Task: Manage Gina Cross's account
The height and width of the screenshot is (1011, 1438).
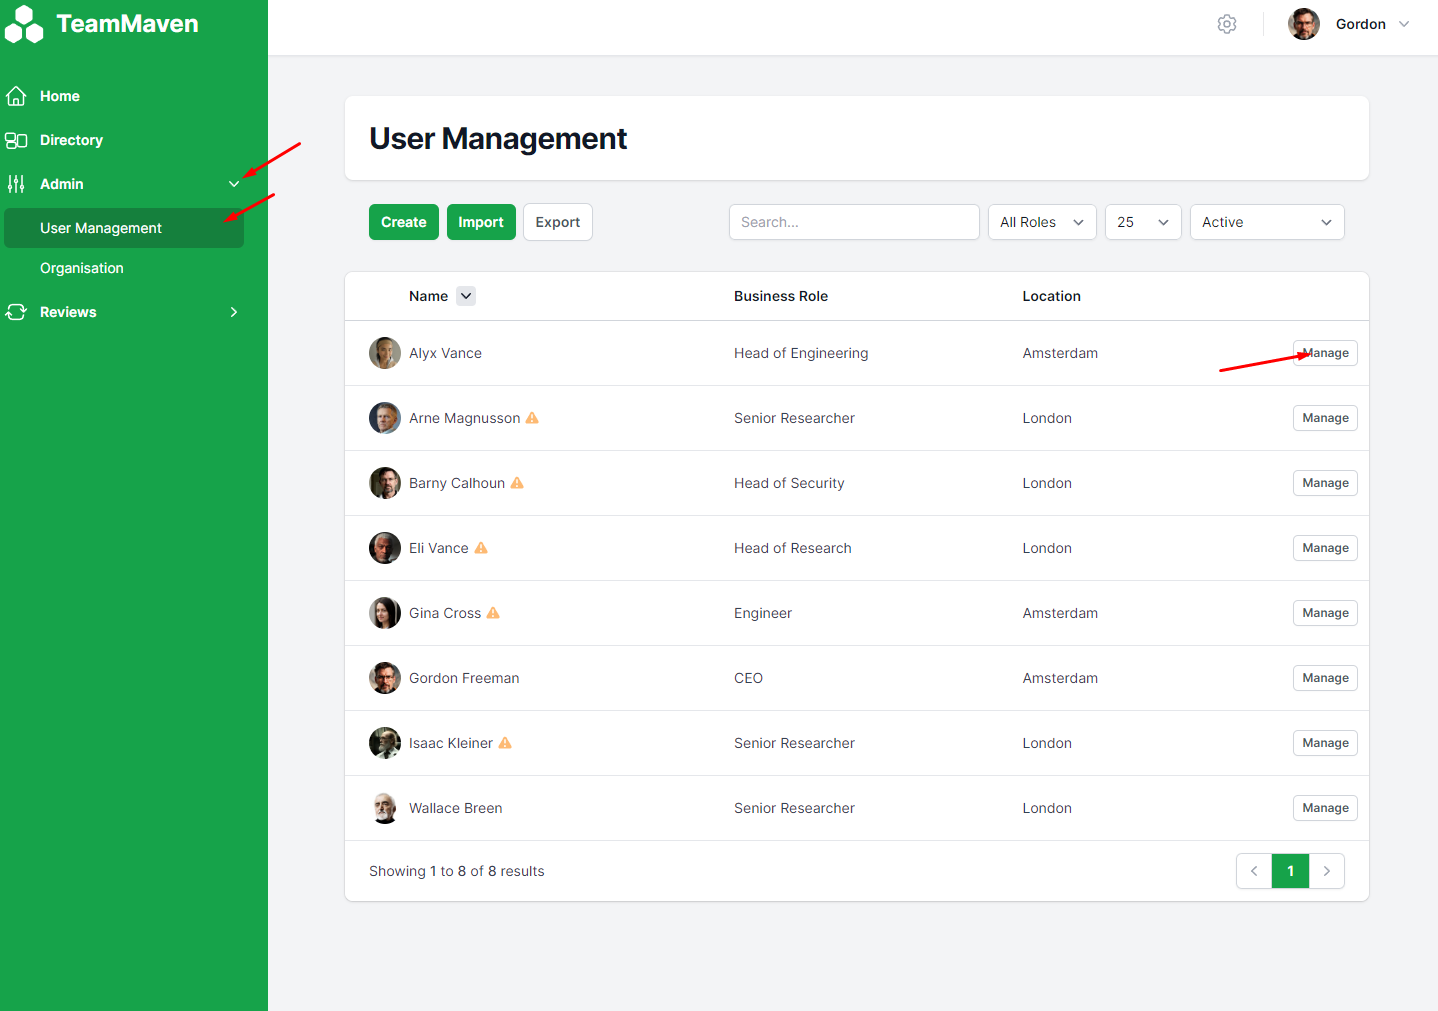Action: pyautogui.click(x=1325, y=613)
